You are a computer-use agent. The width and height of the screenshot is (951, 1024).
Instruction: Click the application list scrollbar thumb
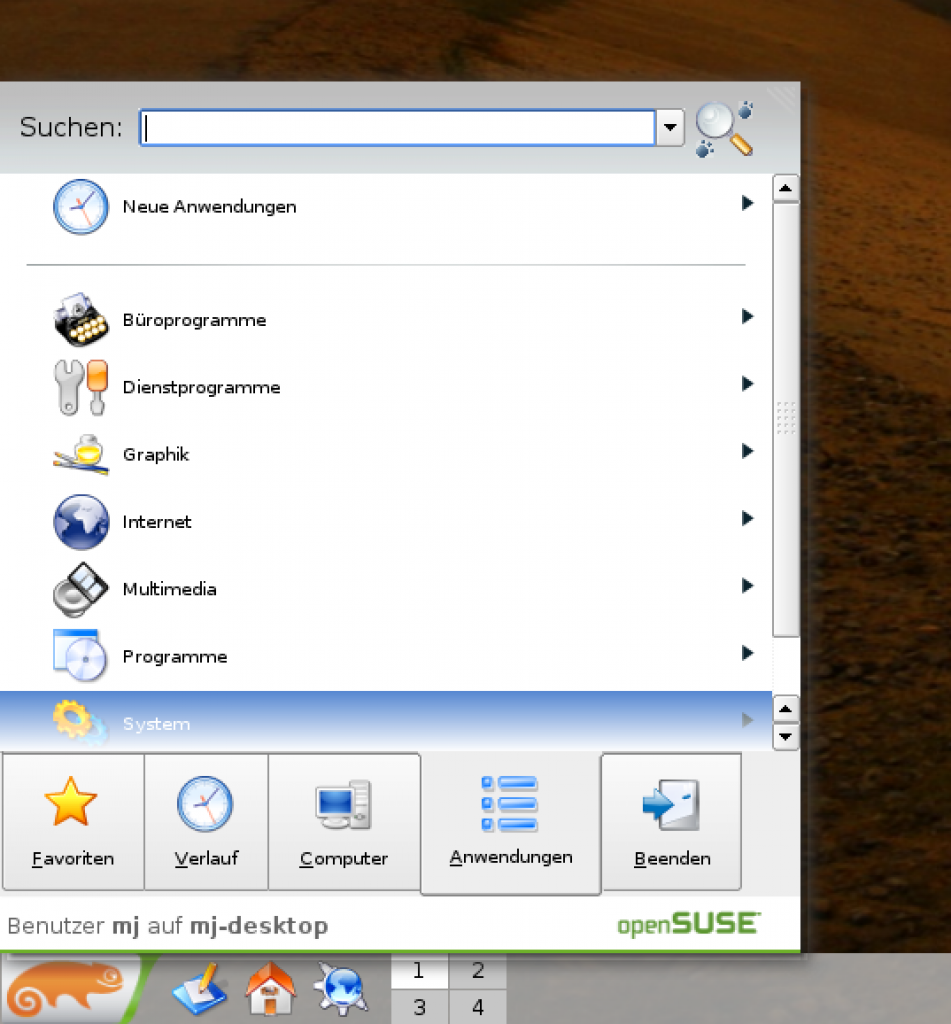point(786,419)
